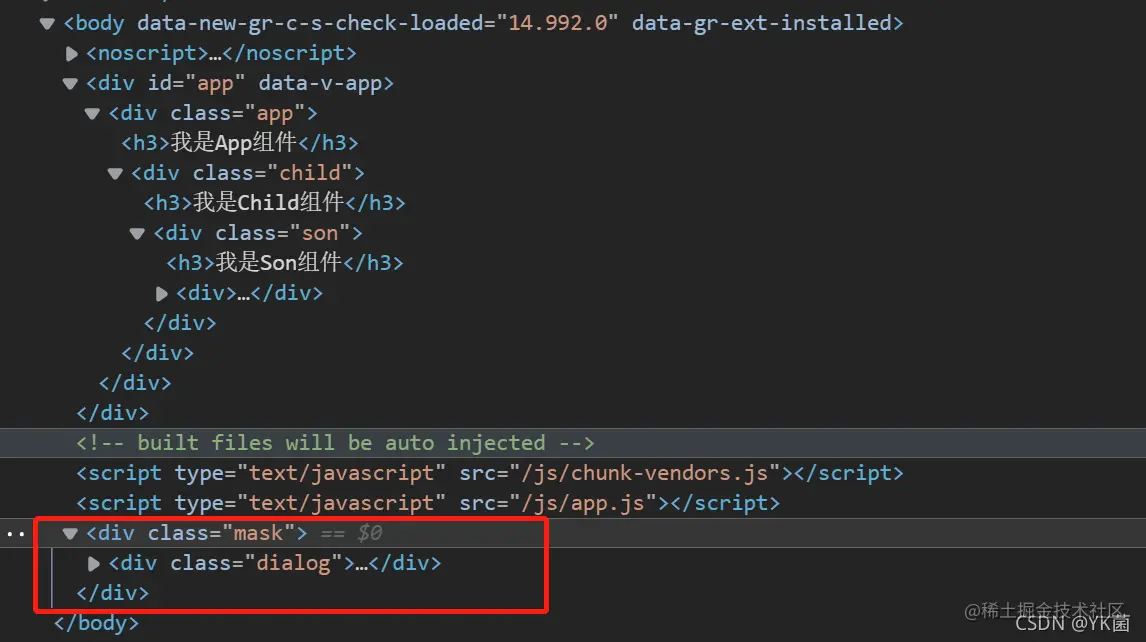The image size is (1146, 642).
Task: Open the /js/chunk-vendors.js src link
Action: 645,473
